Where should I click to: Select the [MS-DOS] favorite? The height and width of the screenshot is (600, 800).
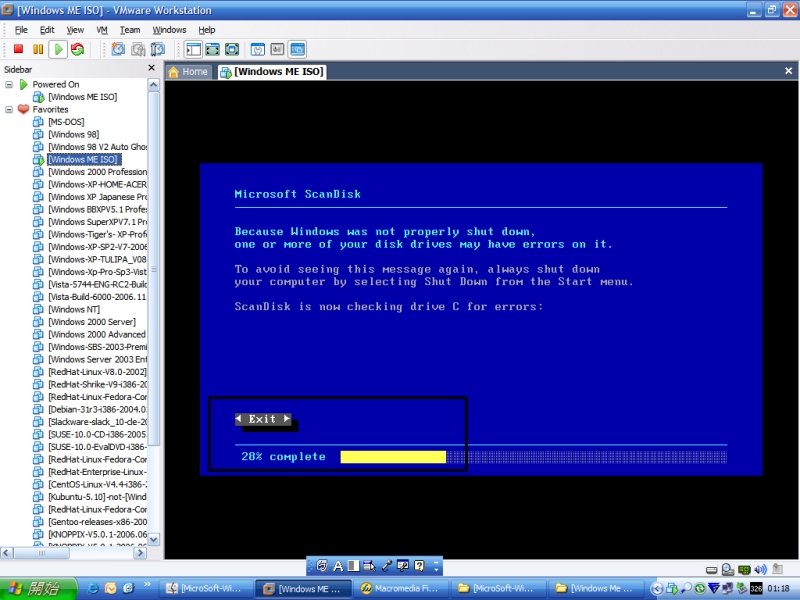click(x=66, y=122)
